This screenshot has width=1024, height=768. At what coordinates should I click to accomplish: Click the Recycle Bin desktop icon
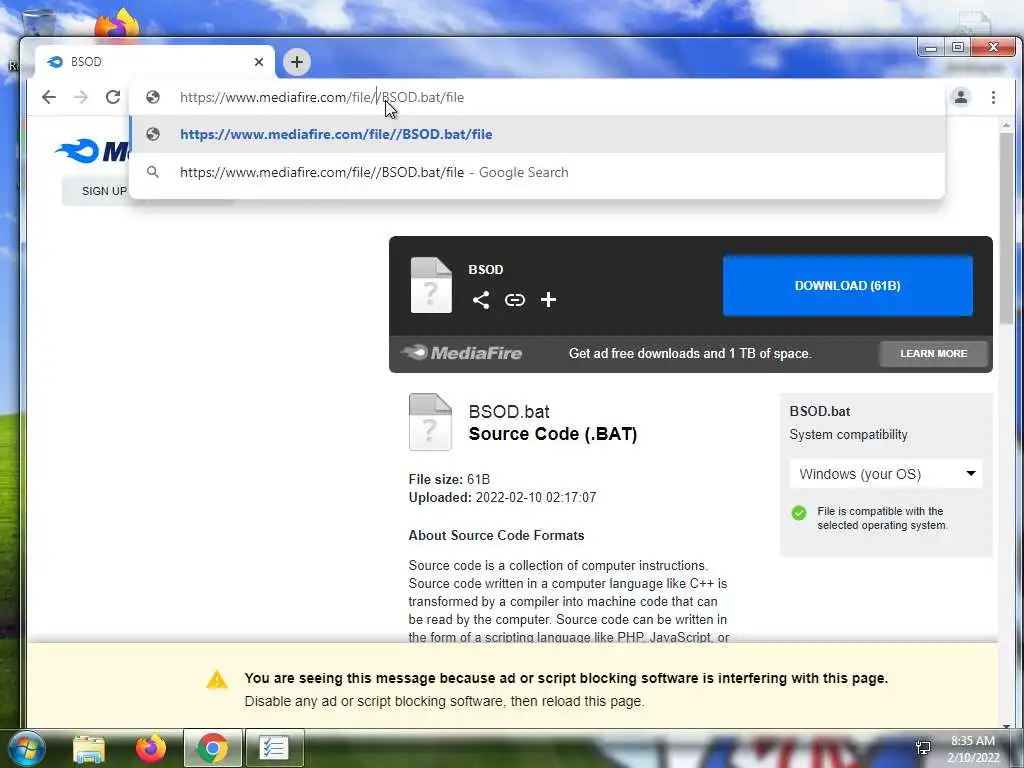click(37, 22)
